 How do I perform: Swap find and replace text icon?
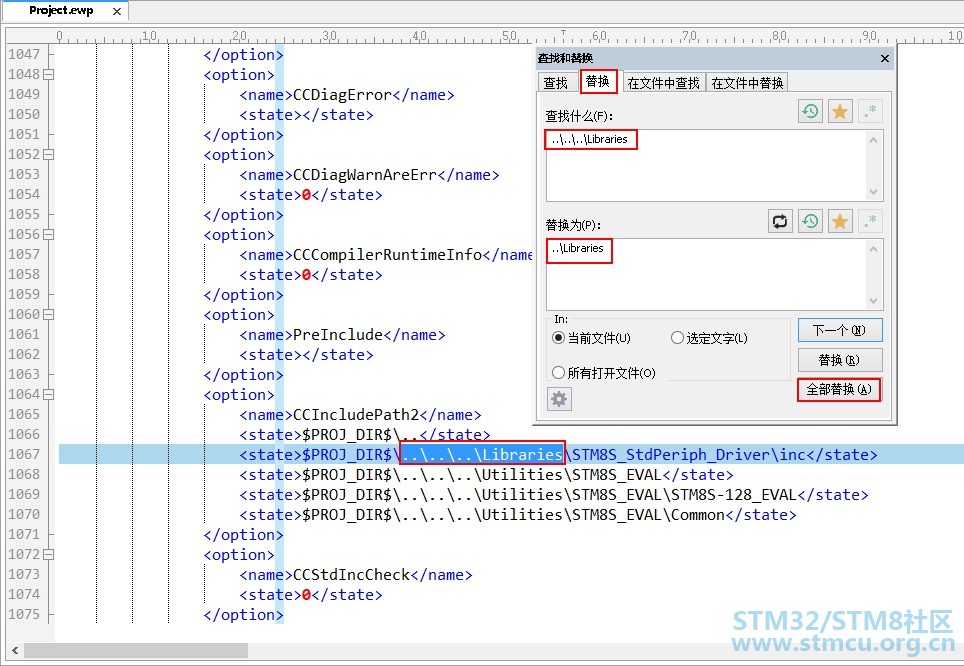tap(780, 221)
